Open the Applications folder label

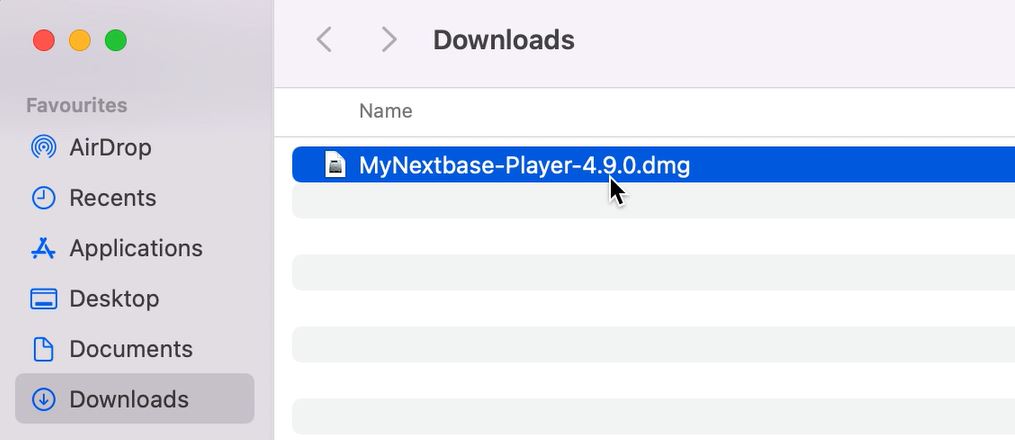[136, 248]
